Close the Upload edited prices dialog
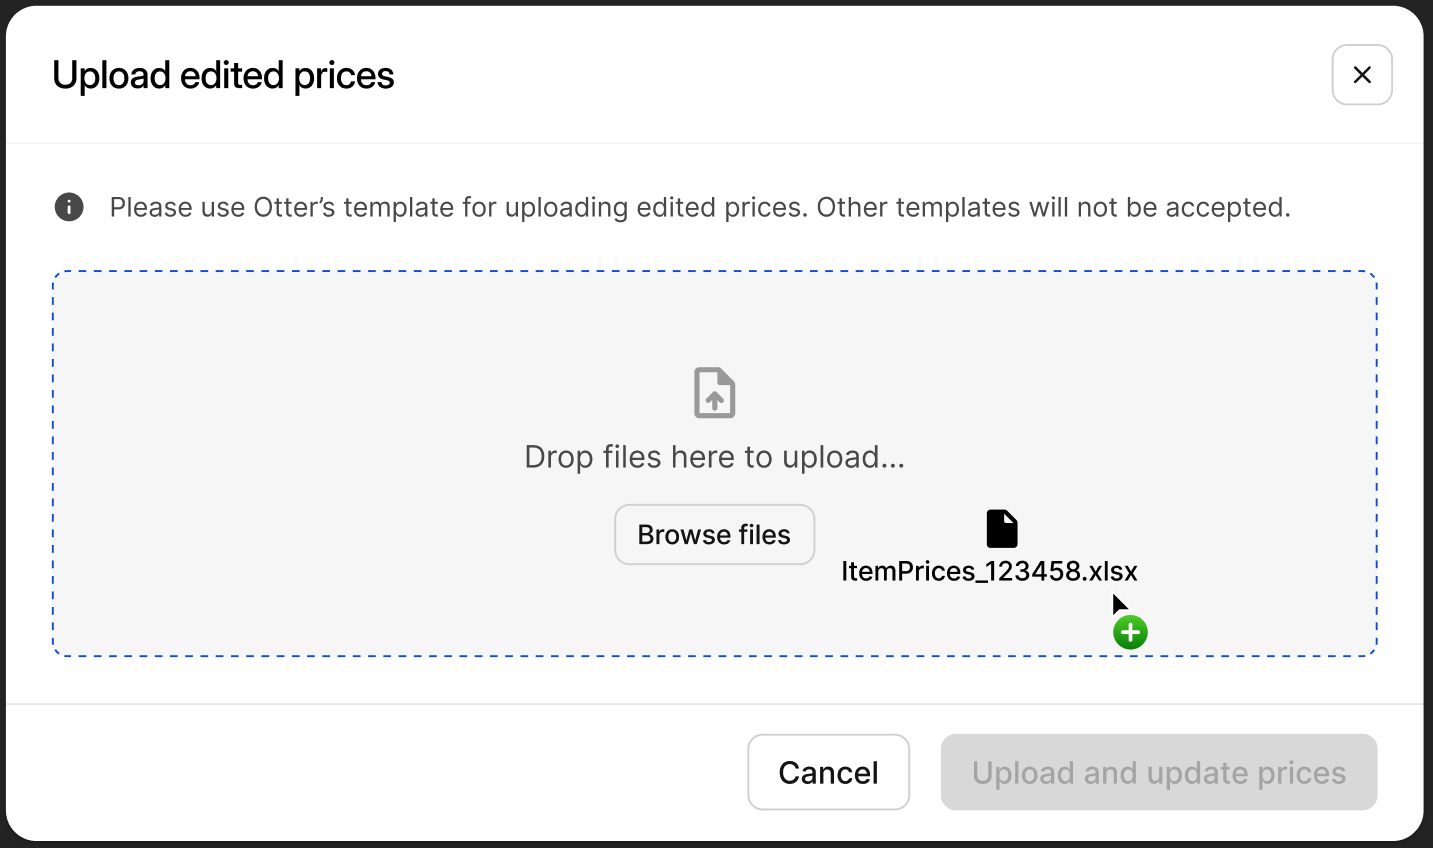 pos(1361,75)
